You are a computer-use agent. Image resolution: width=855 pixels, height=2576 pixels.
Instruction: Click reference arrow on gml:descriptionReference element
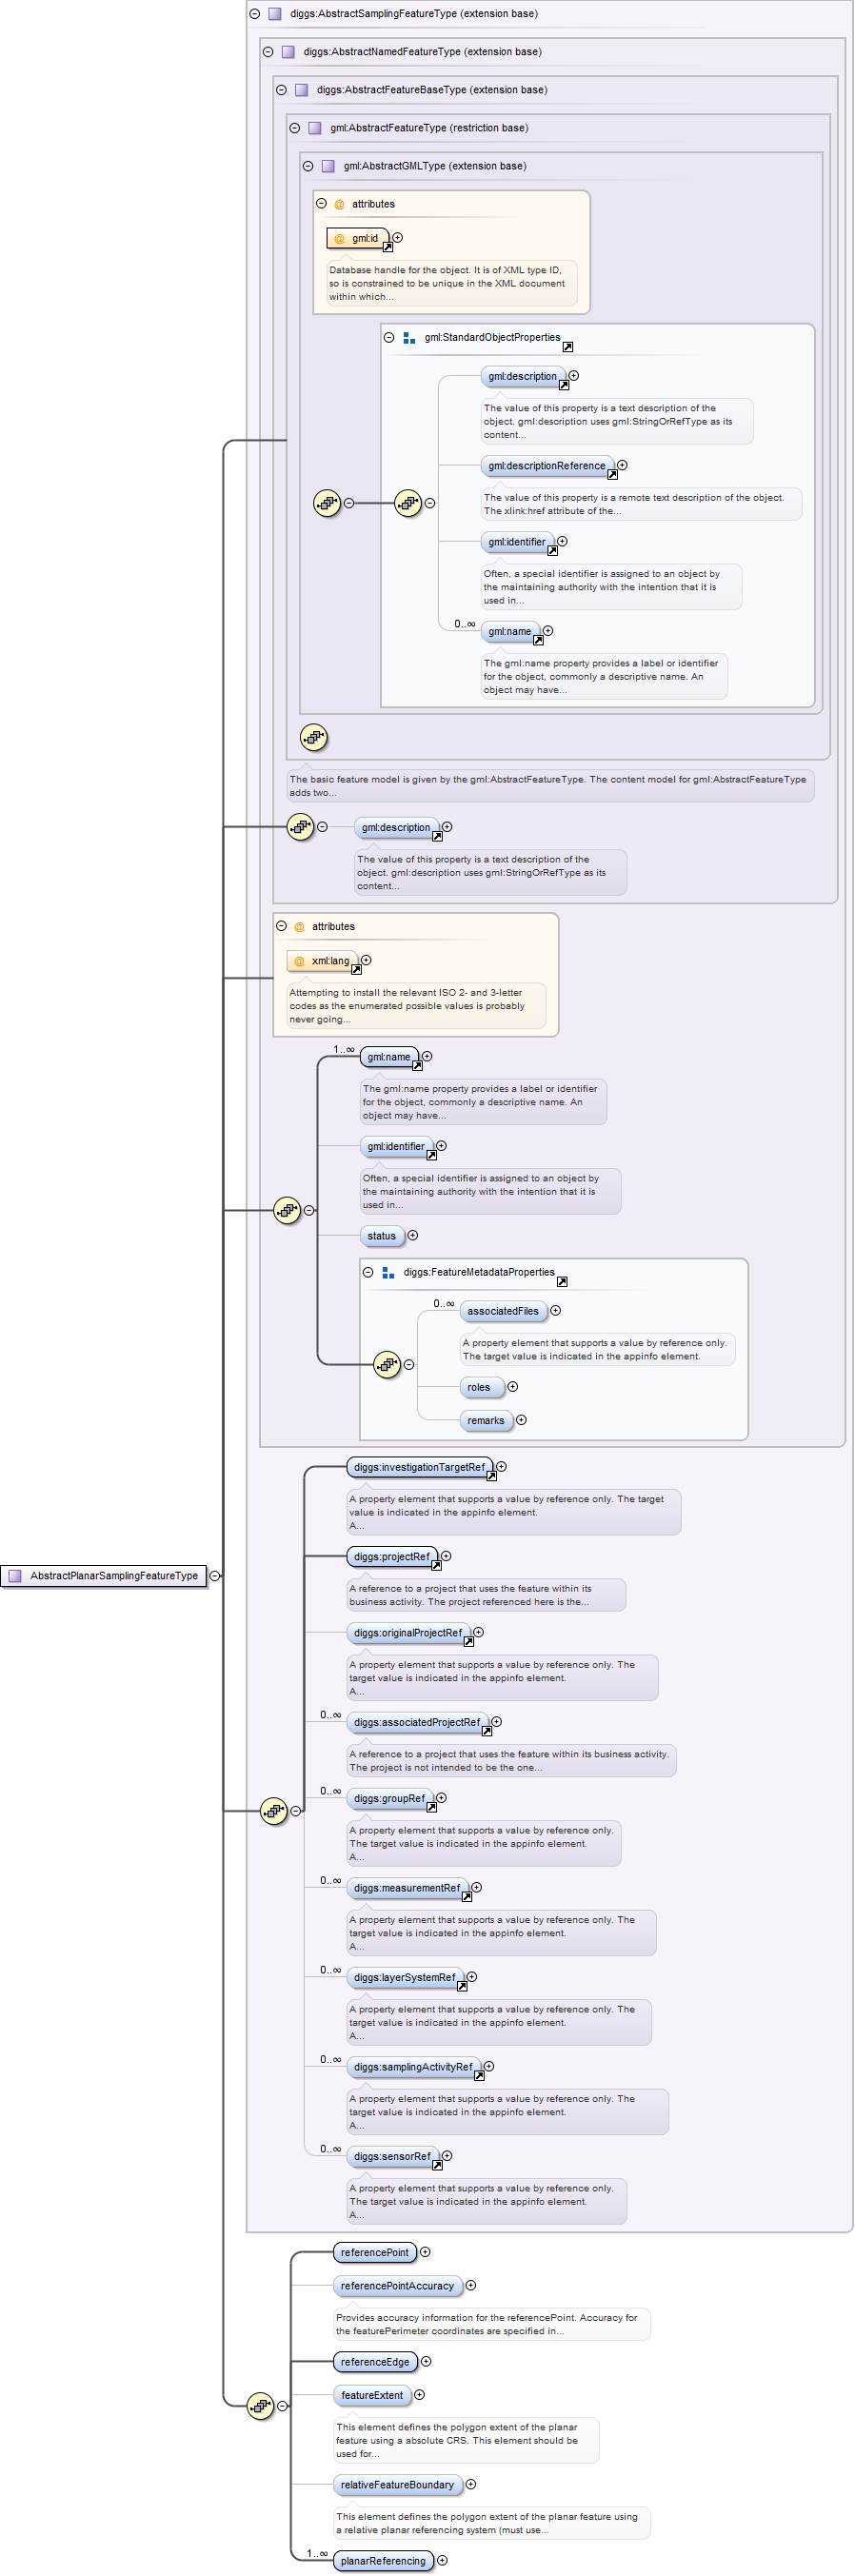(x=612, y=474)
